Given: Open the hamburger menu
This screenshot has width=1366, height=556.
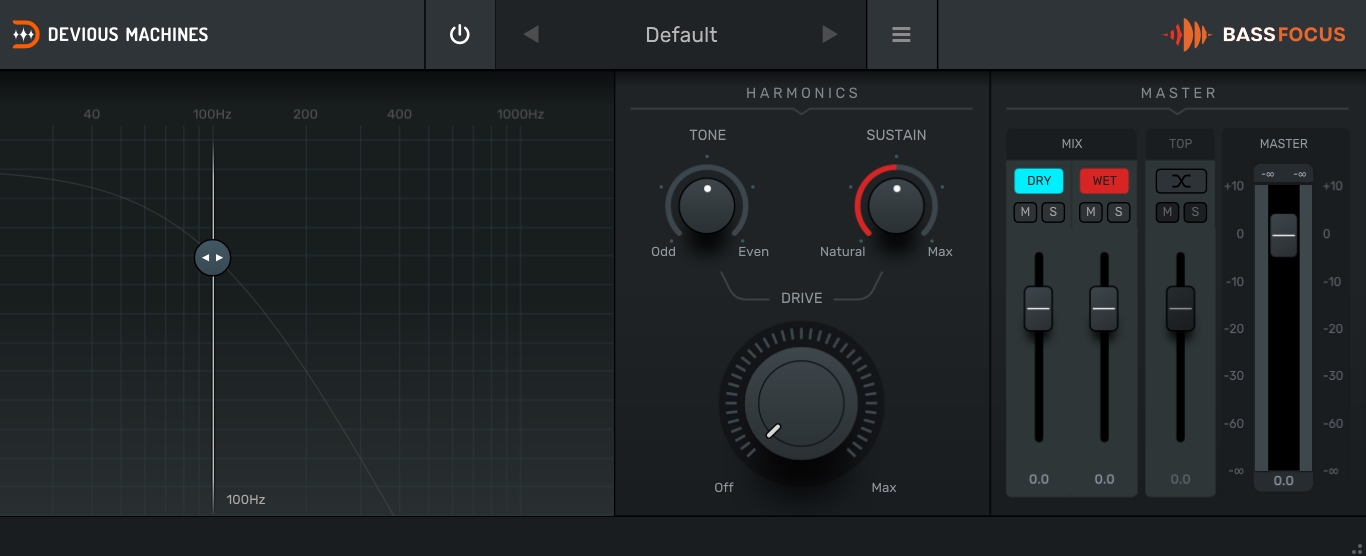Looking at the screenshot, I should click(x=901, y=34).
